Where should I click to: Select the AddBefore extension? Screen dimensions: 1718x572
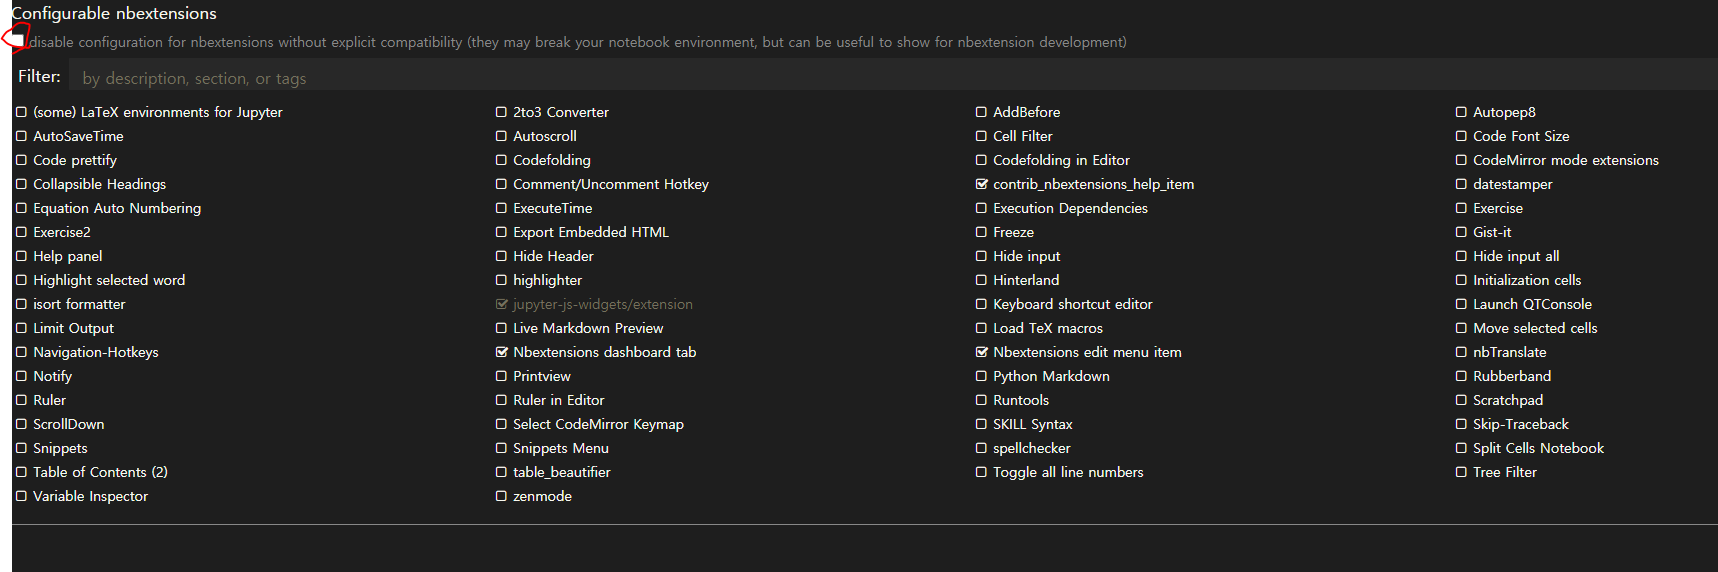[x=1027, y=112]
